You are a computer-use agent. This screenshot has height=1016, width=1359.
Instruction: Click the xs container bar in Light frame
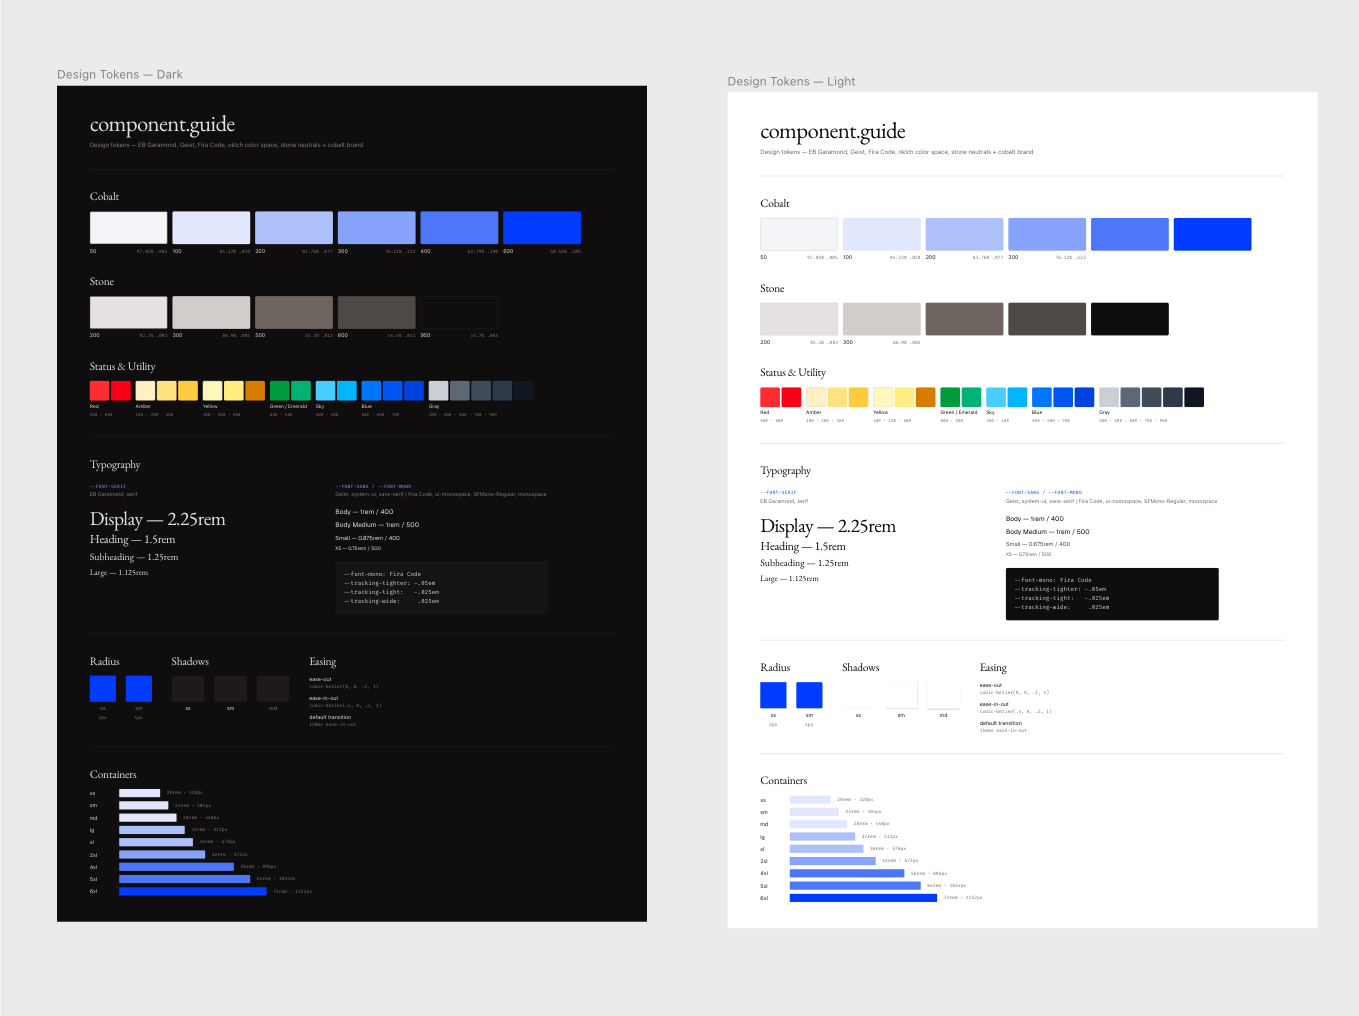pyautogui.click(x=810, y=800)
